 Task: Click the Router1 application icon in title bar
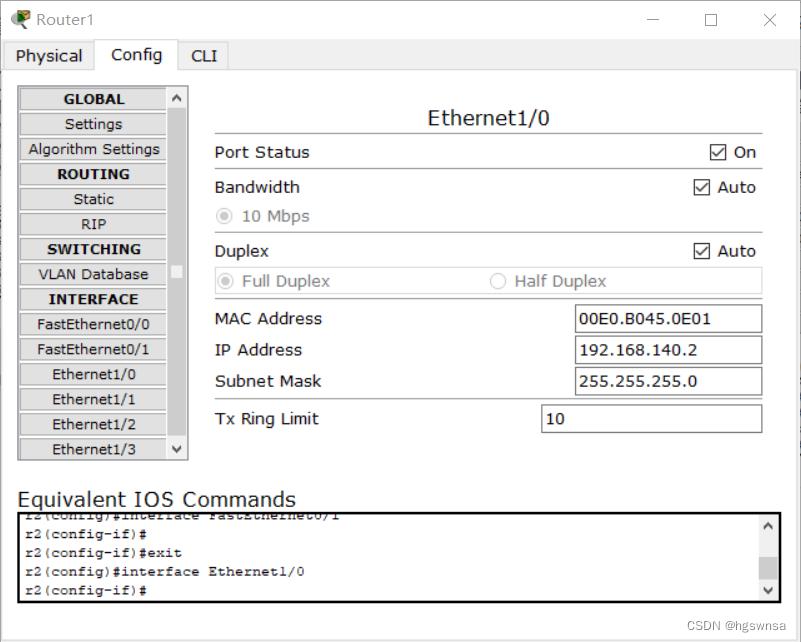click(x=20, y=19)
